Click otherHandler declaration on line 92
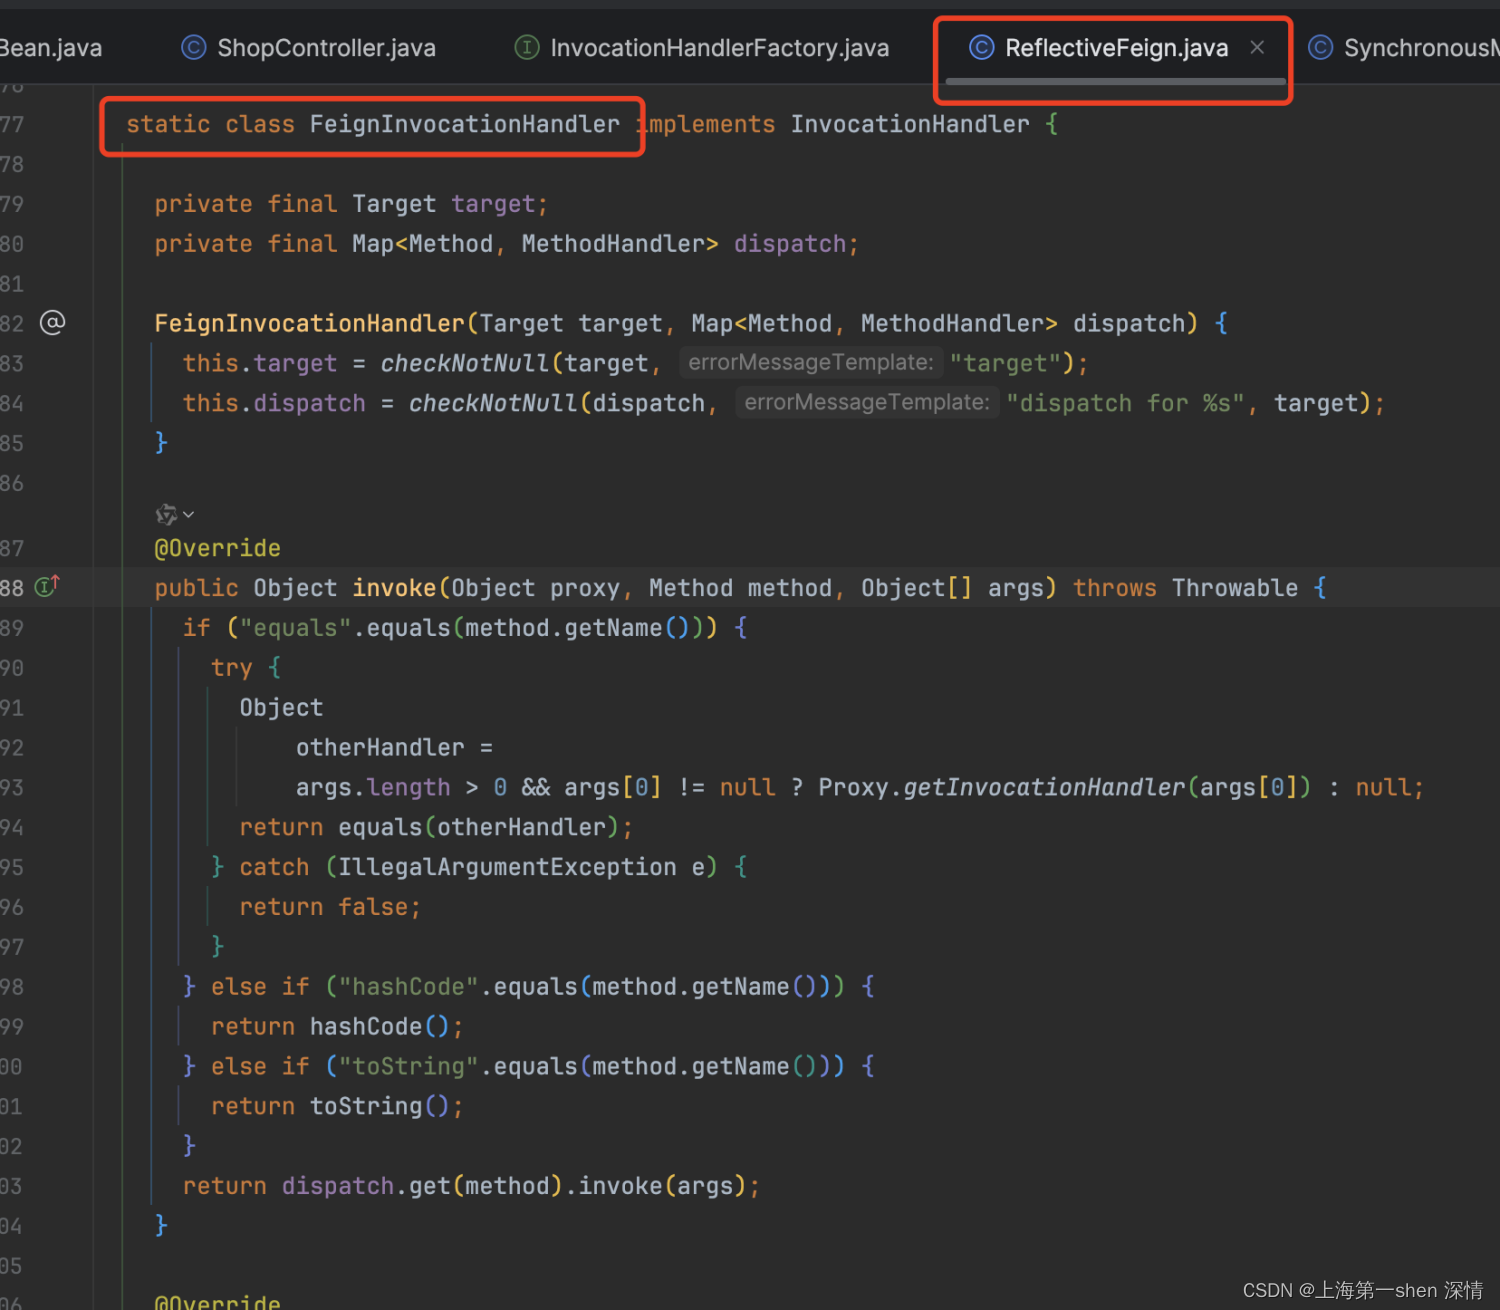1500x1310 pixels. (380, 748)
